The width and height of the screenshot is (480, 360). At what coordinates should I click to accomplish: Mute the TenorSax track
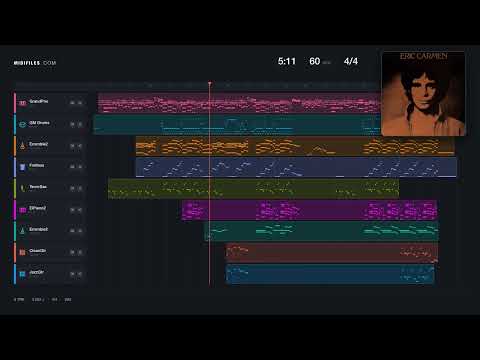[72, 188]
